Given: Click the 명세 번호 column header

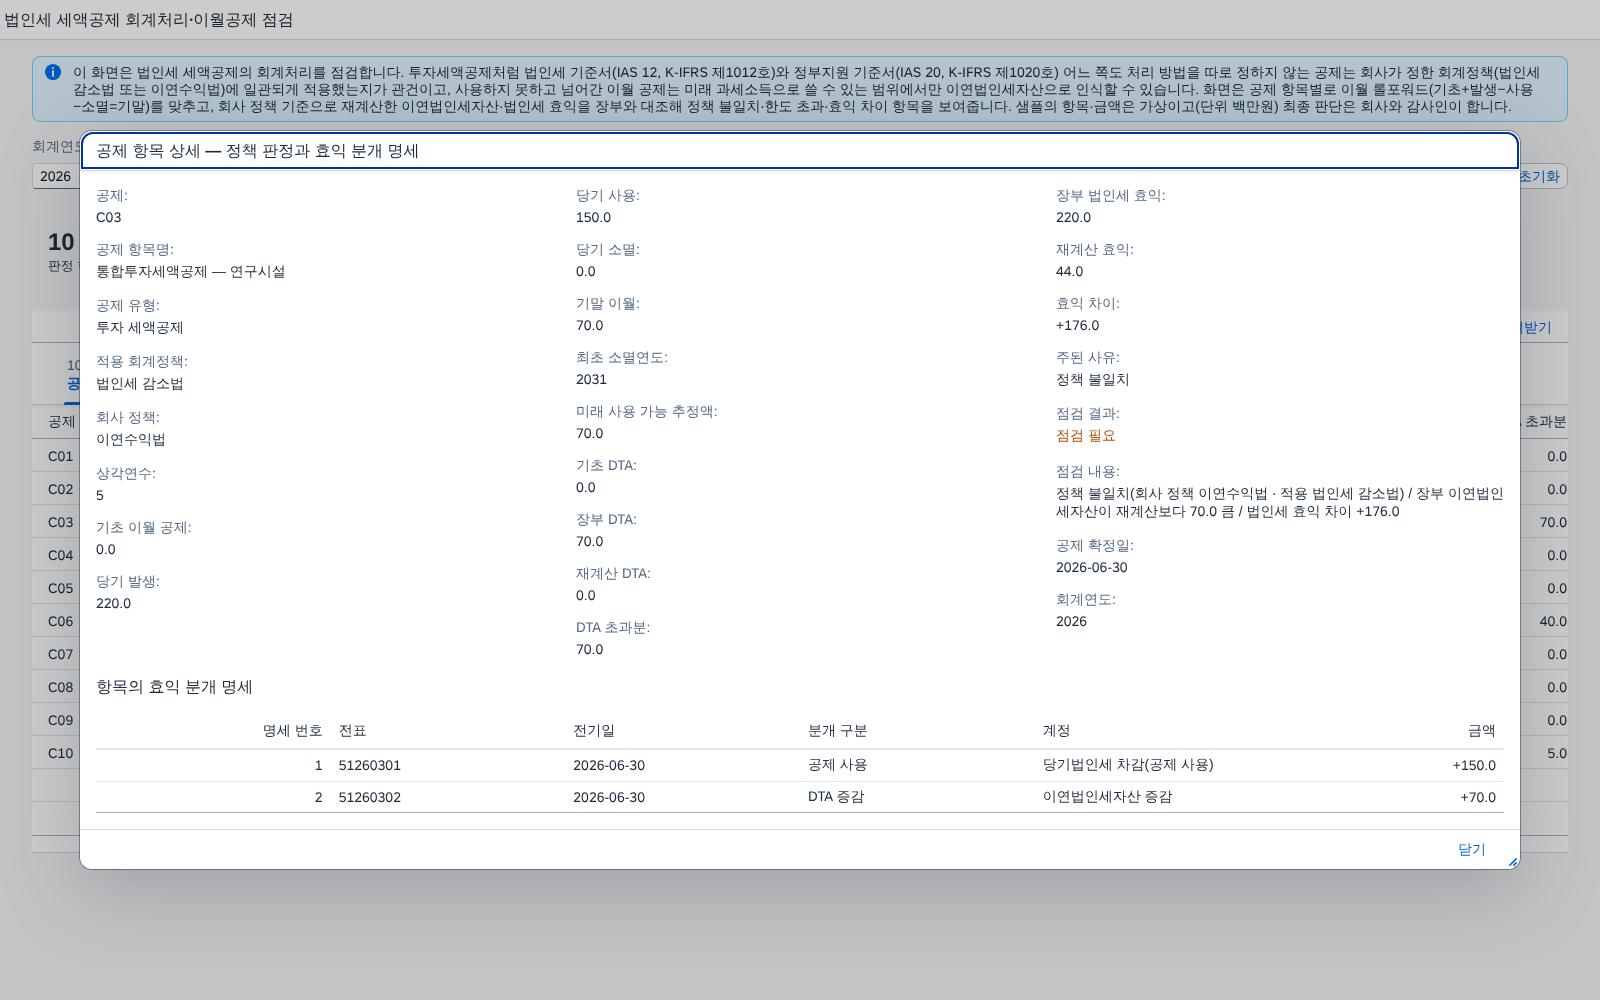Looking at the screenshot, I should click(x=292, y=731).
